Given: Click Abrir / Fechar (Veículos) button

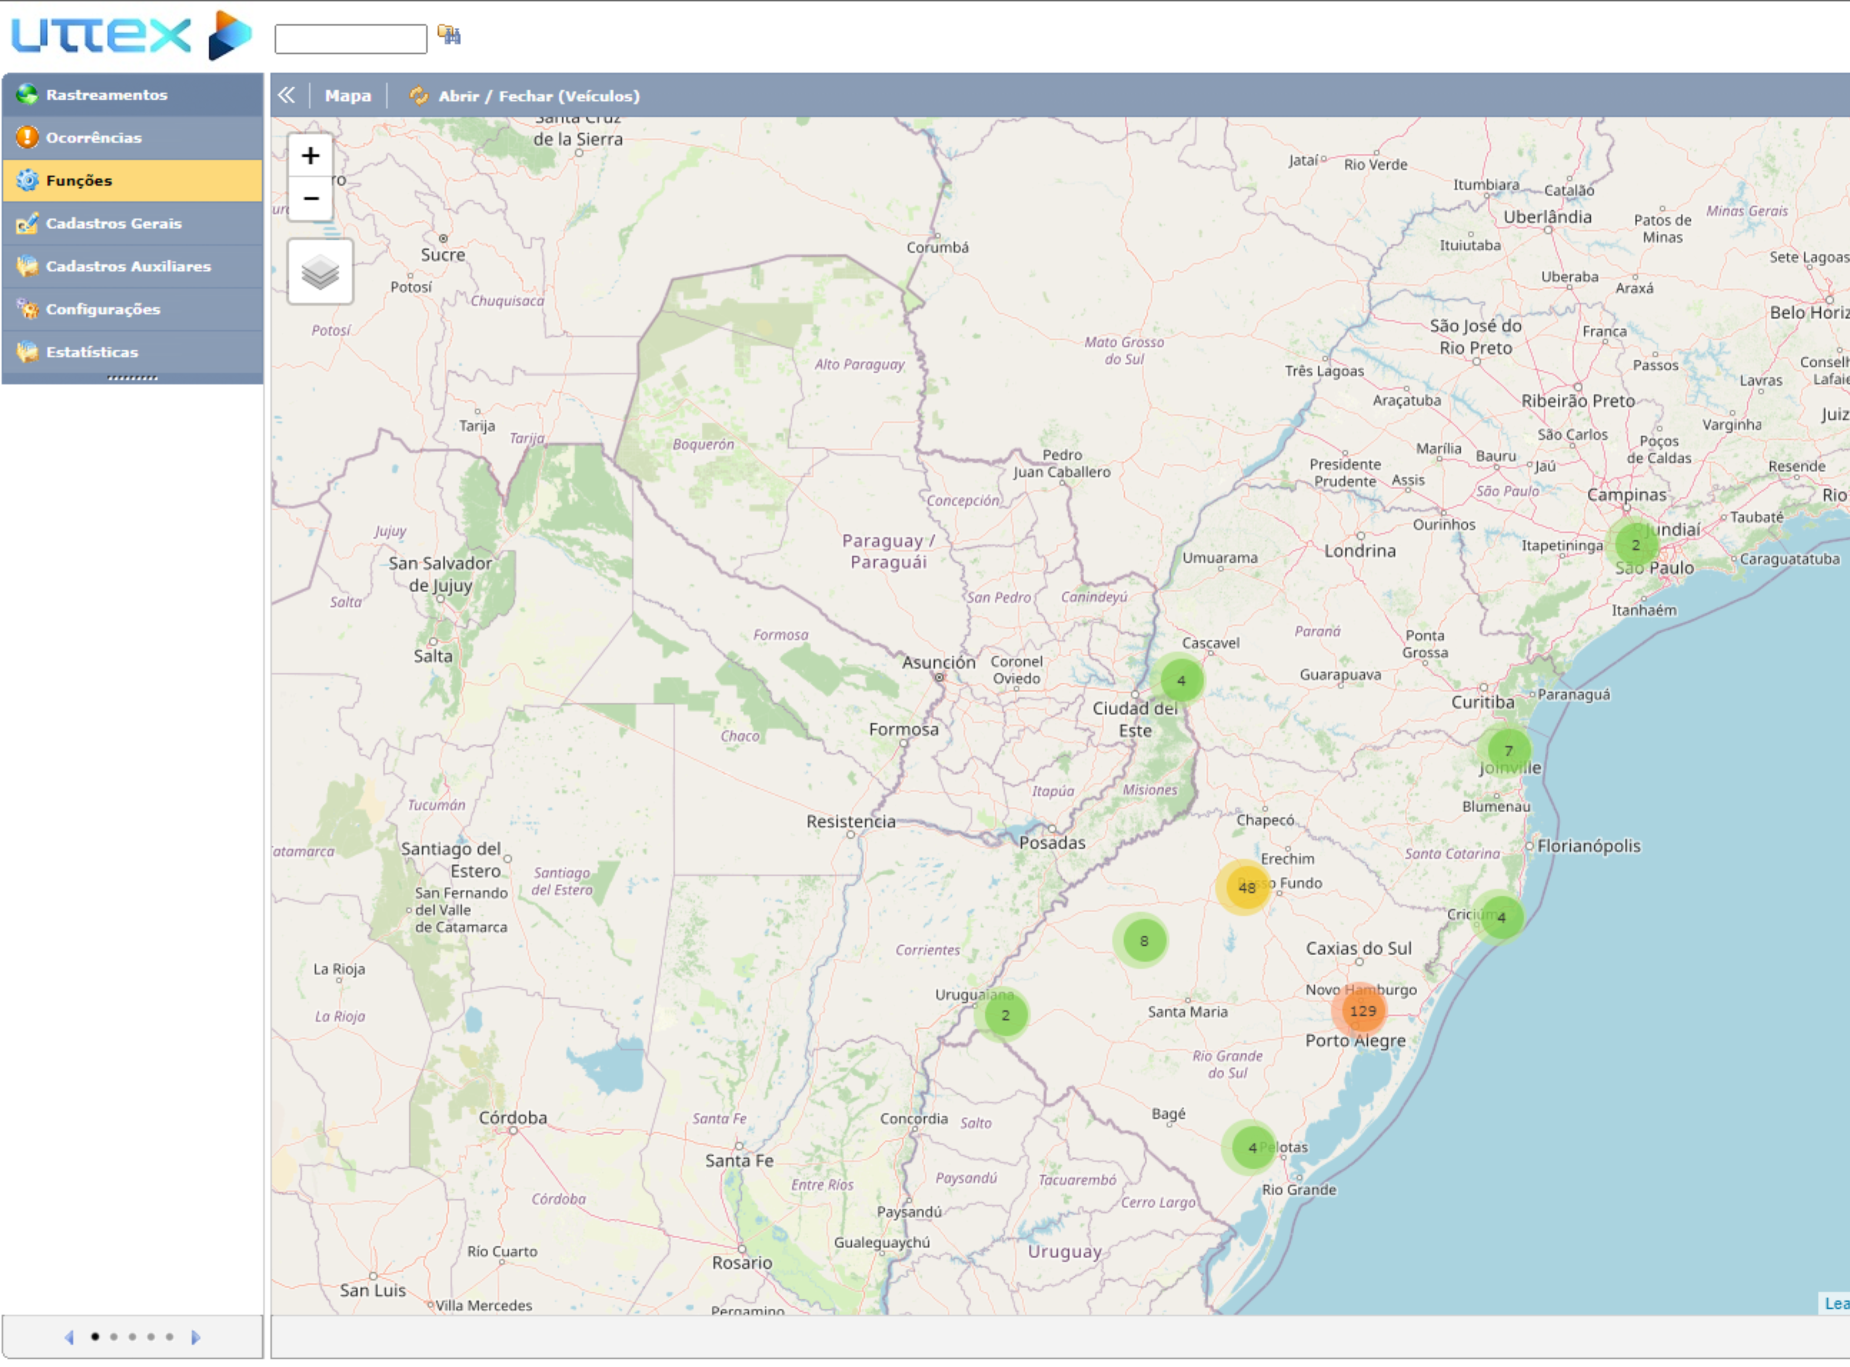Looking at the screenshot, I should tap(524, 96).
